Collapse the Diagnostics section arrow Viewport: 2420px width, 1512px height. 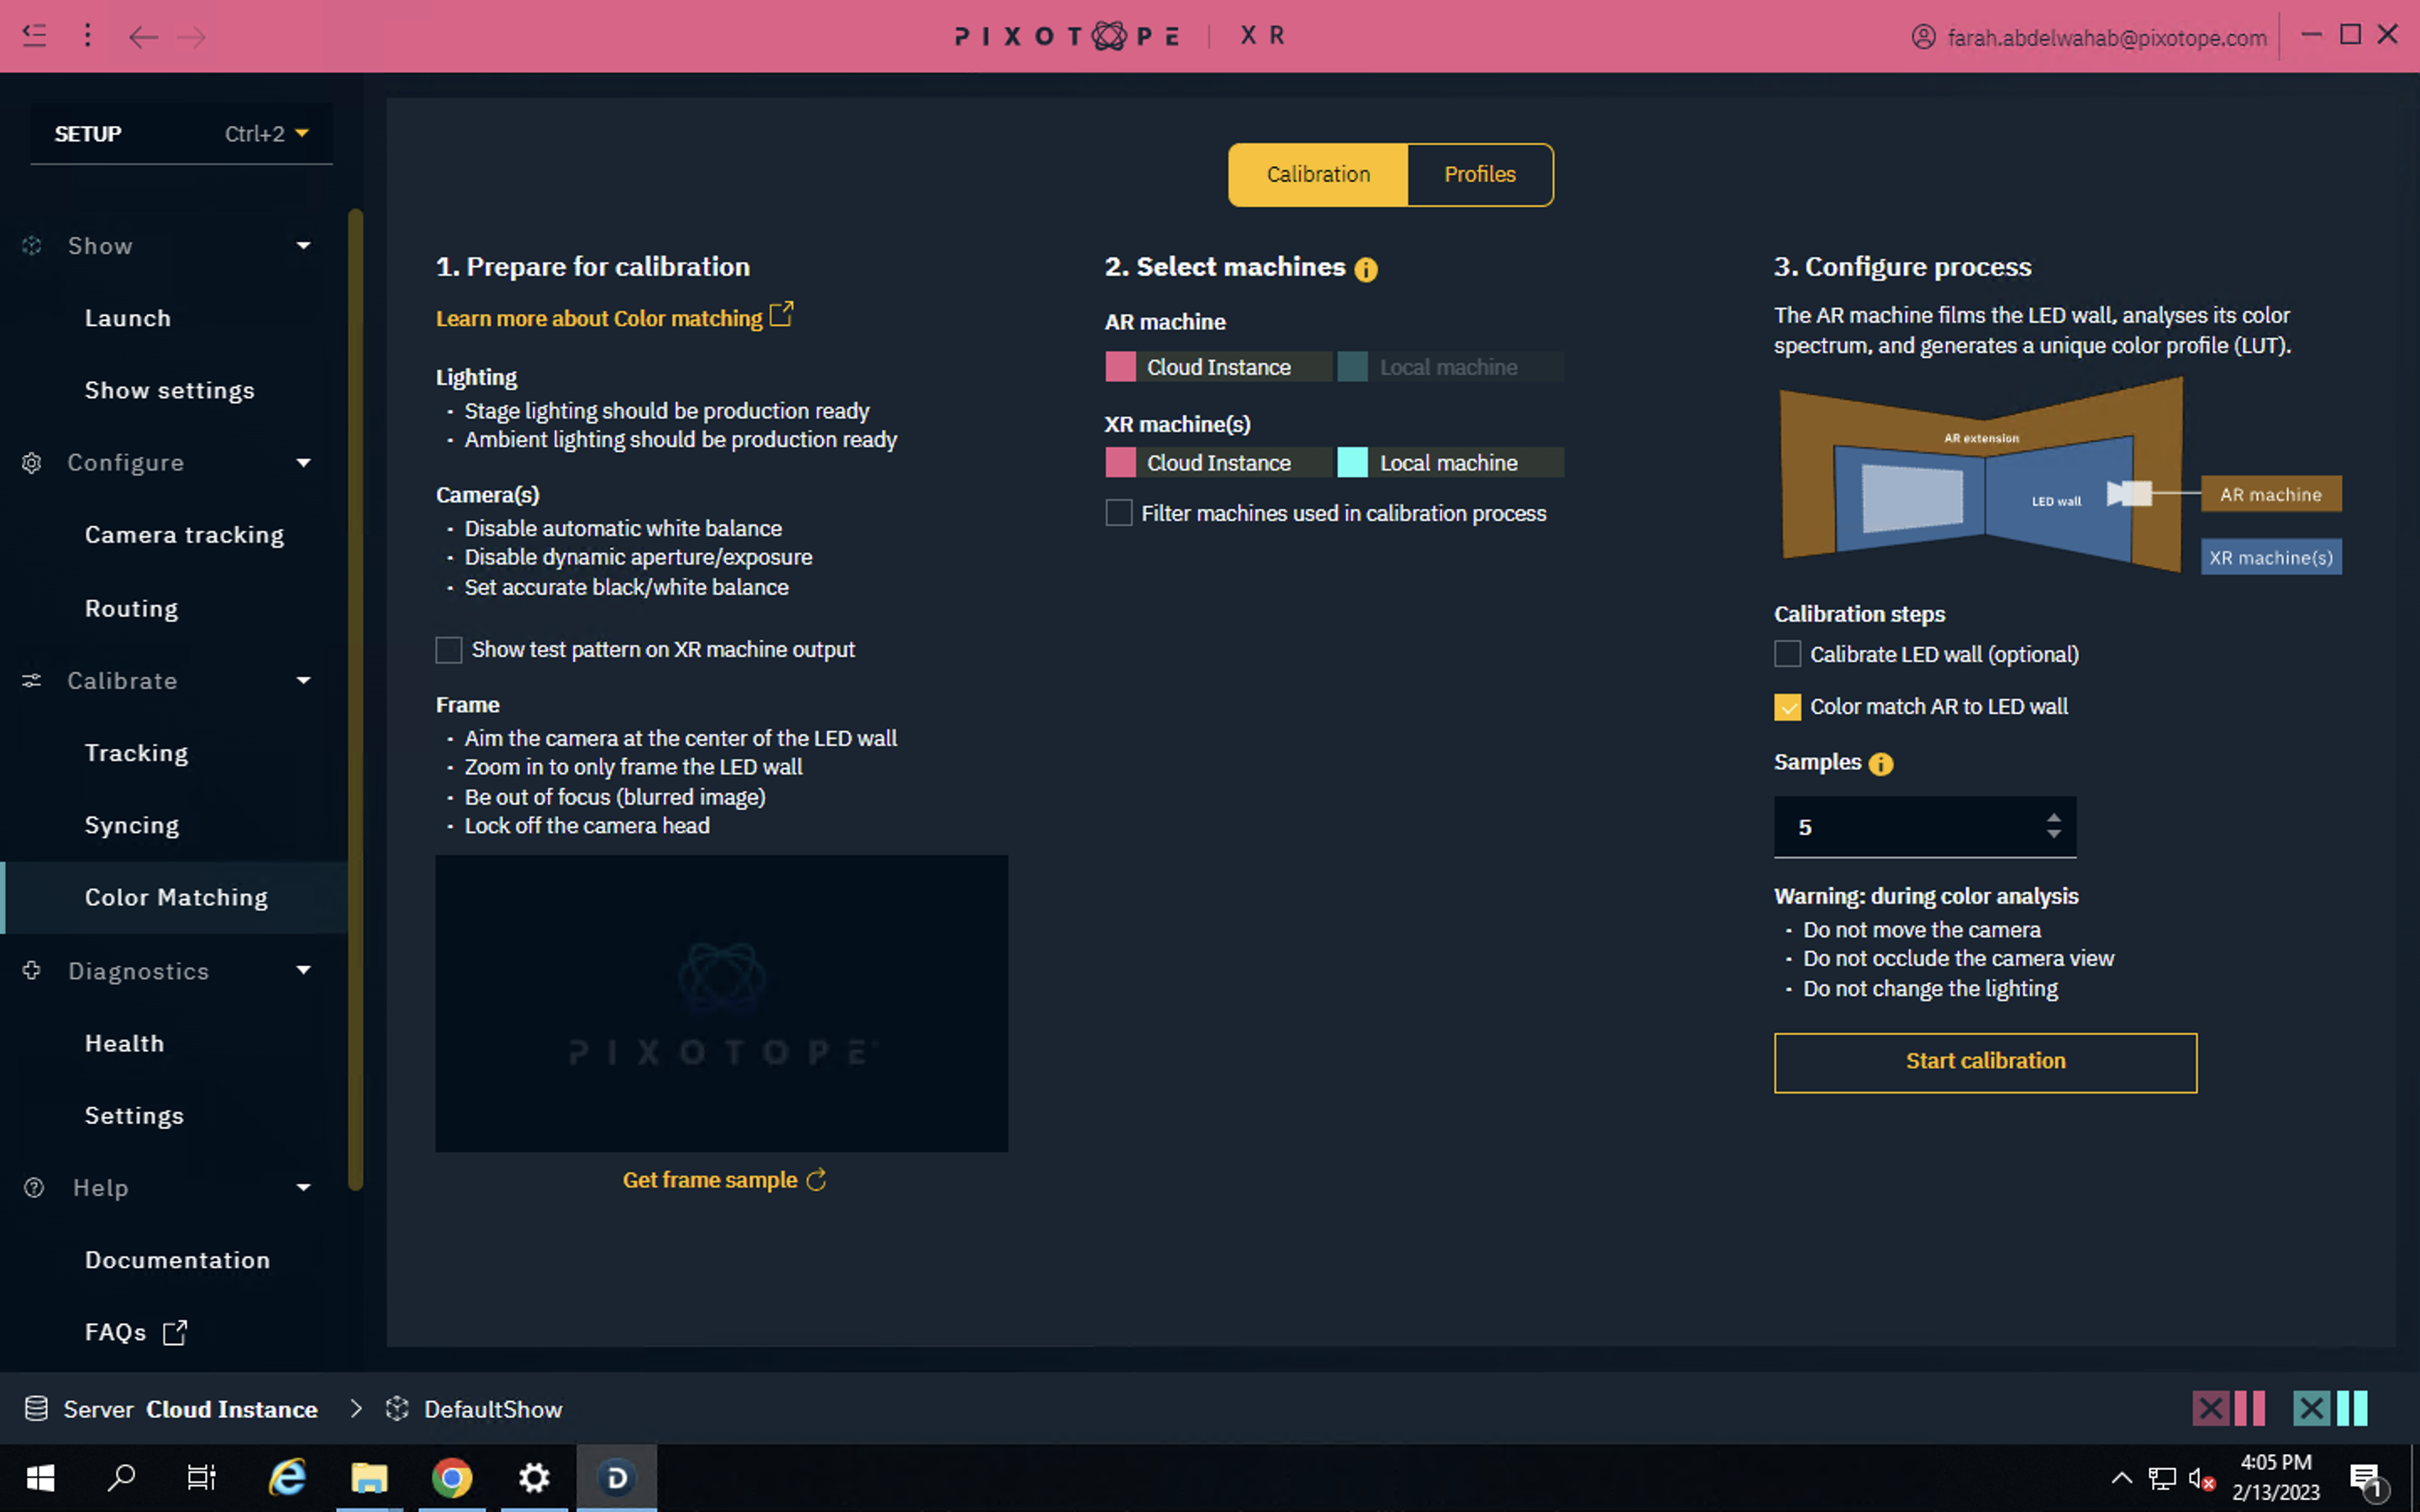[303, 970]
